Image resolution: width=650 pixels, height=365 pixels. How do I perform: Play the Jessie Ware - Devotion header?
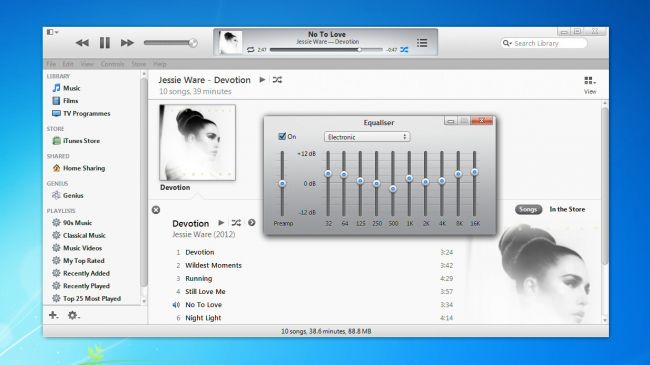[x=262, y=80]
